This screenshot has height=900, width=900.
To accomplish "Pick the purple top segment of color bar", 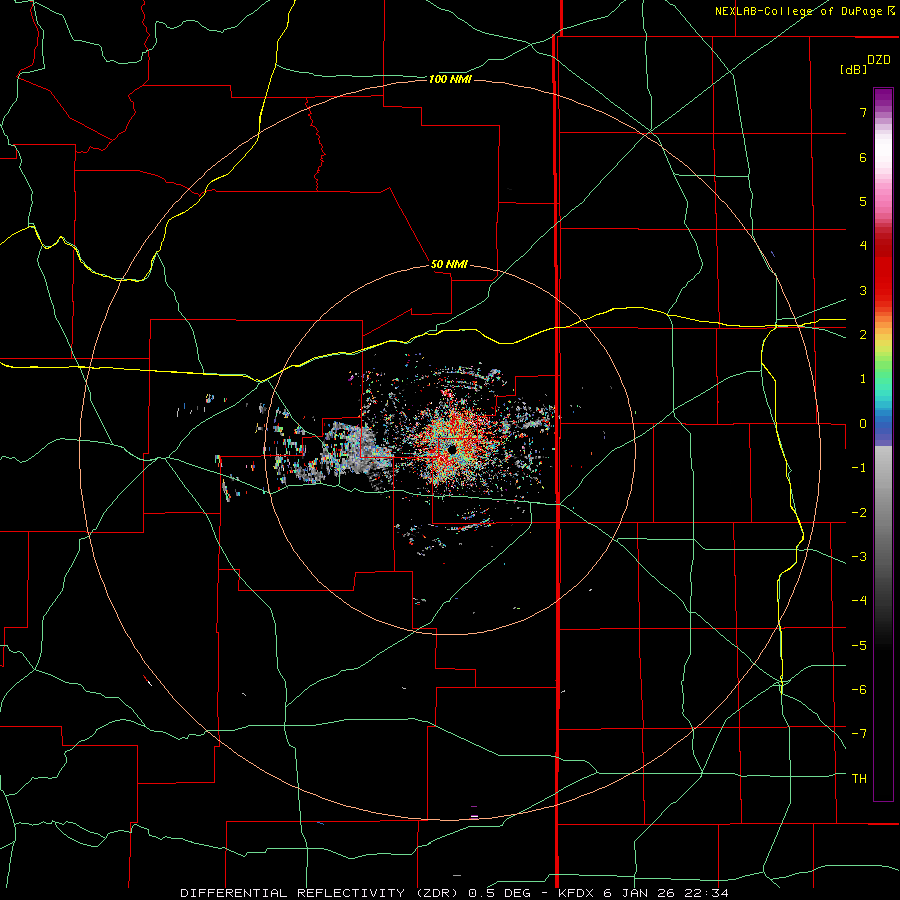I will (883, 98).
